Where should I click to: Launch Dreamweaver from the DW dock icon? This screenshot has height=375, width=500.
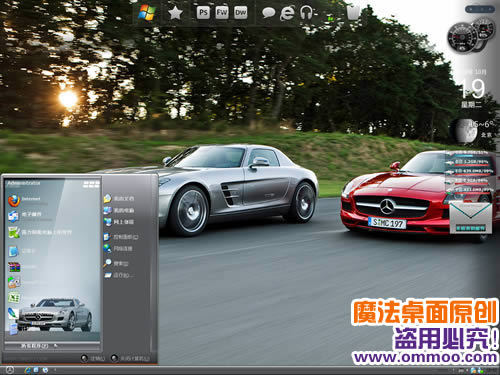241,13
